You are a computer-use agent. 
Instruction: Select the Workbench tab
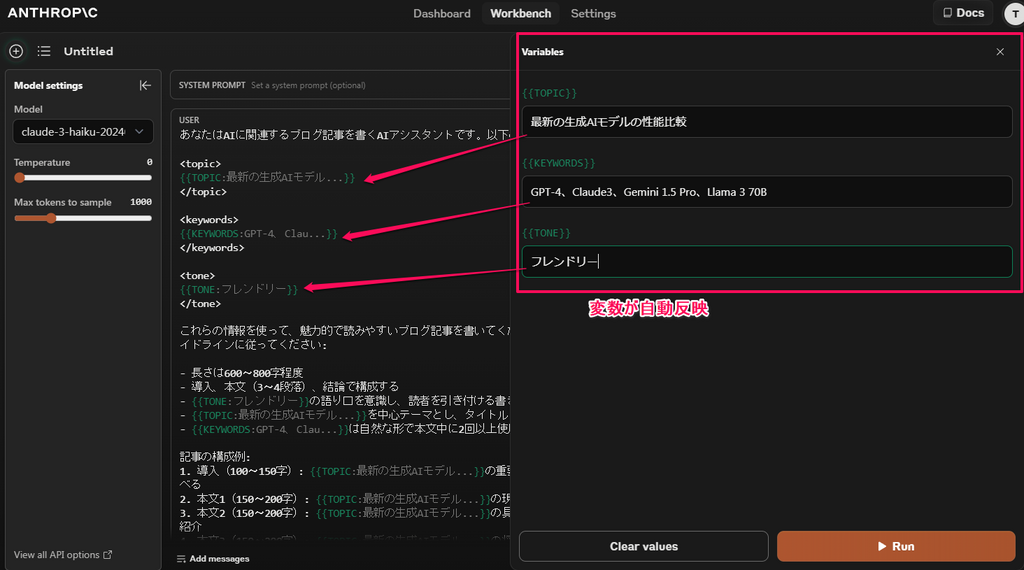pyautogui.click(x=520, y=14)
